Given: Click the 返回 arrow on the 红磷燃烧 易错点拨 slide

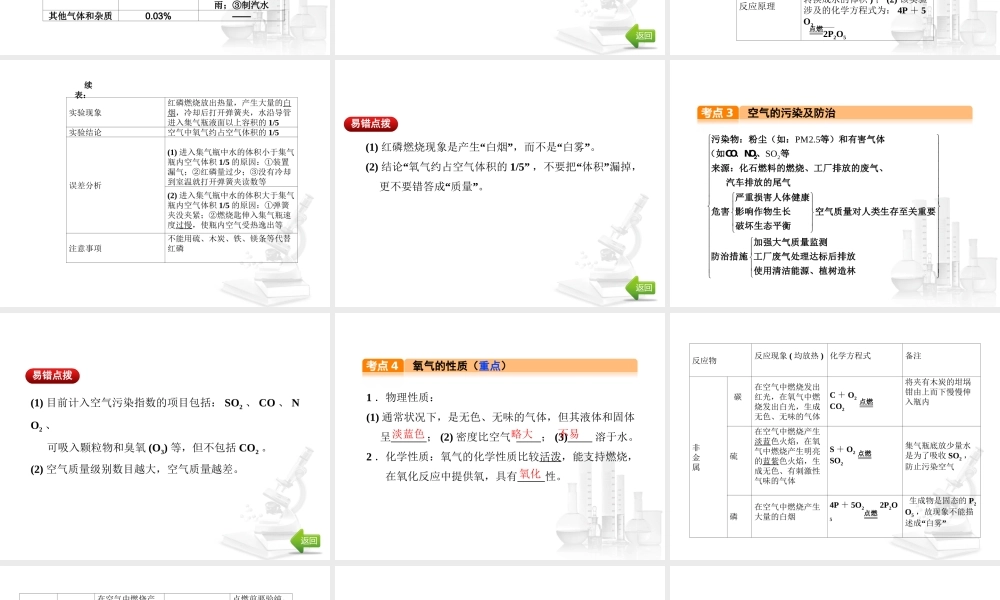Looking at the screenshot, I should click(x=640, y=288).
